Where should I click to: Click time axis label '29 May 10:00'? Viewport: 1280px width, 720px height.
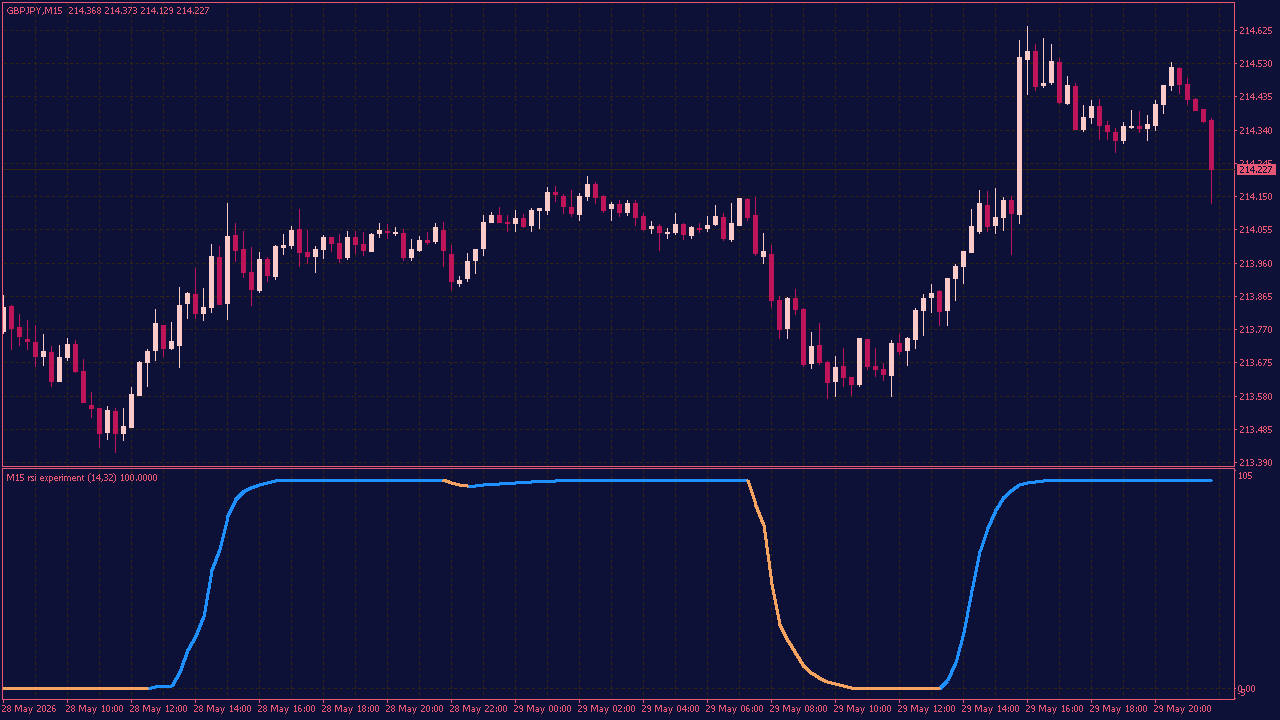(863, 709)
